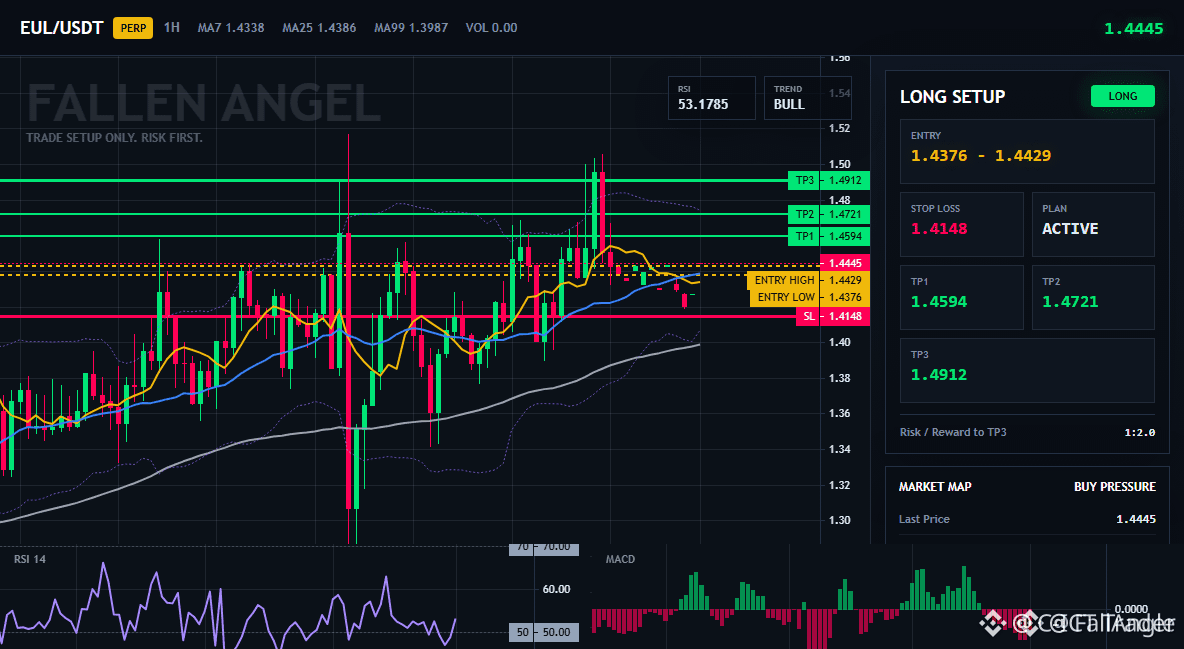Click the green 1.4445 price at top right
This screenshot has width=1184, height=649.
1133,29
